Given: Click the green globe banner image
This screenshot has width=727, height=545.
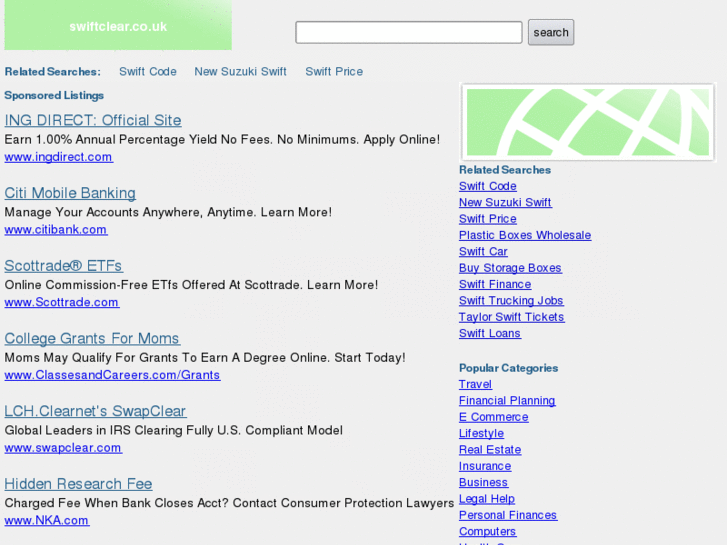Looking at the screenshot, I should 587,122.
